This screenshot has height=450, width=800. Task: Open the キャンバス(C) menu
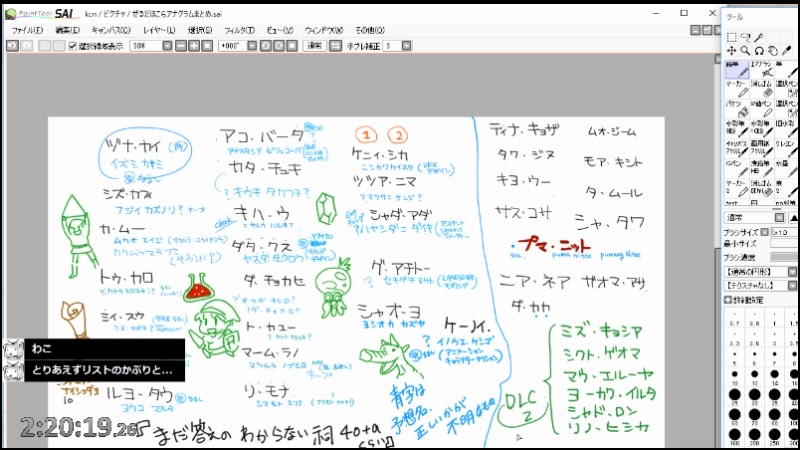point(111,31)
